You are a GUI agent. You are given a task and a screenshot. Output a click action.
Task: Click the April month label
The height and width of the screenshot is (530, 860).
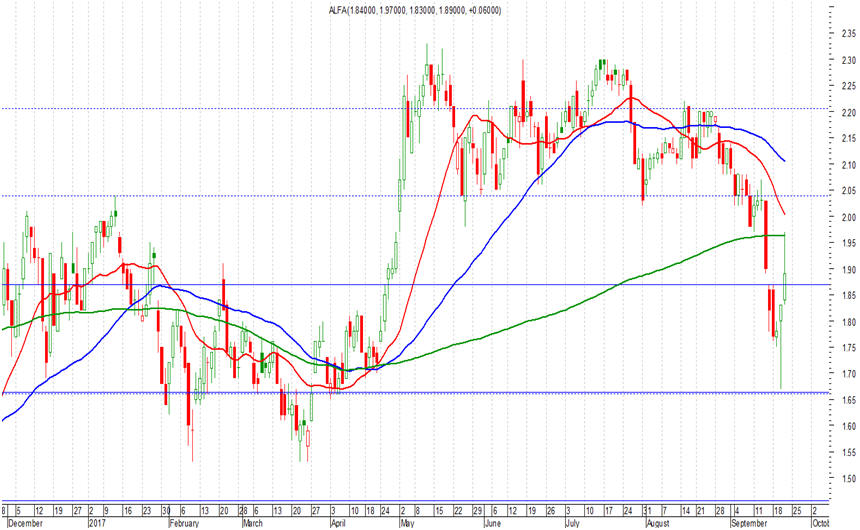[338, 523]
